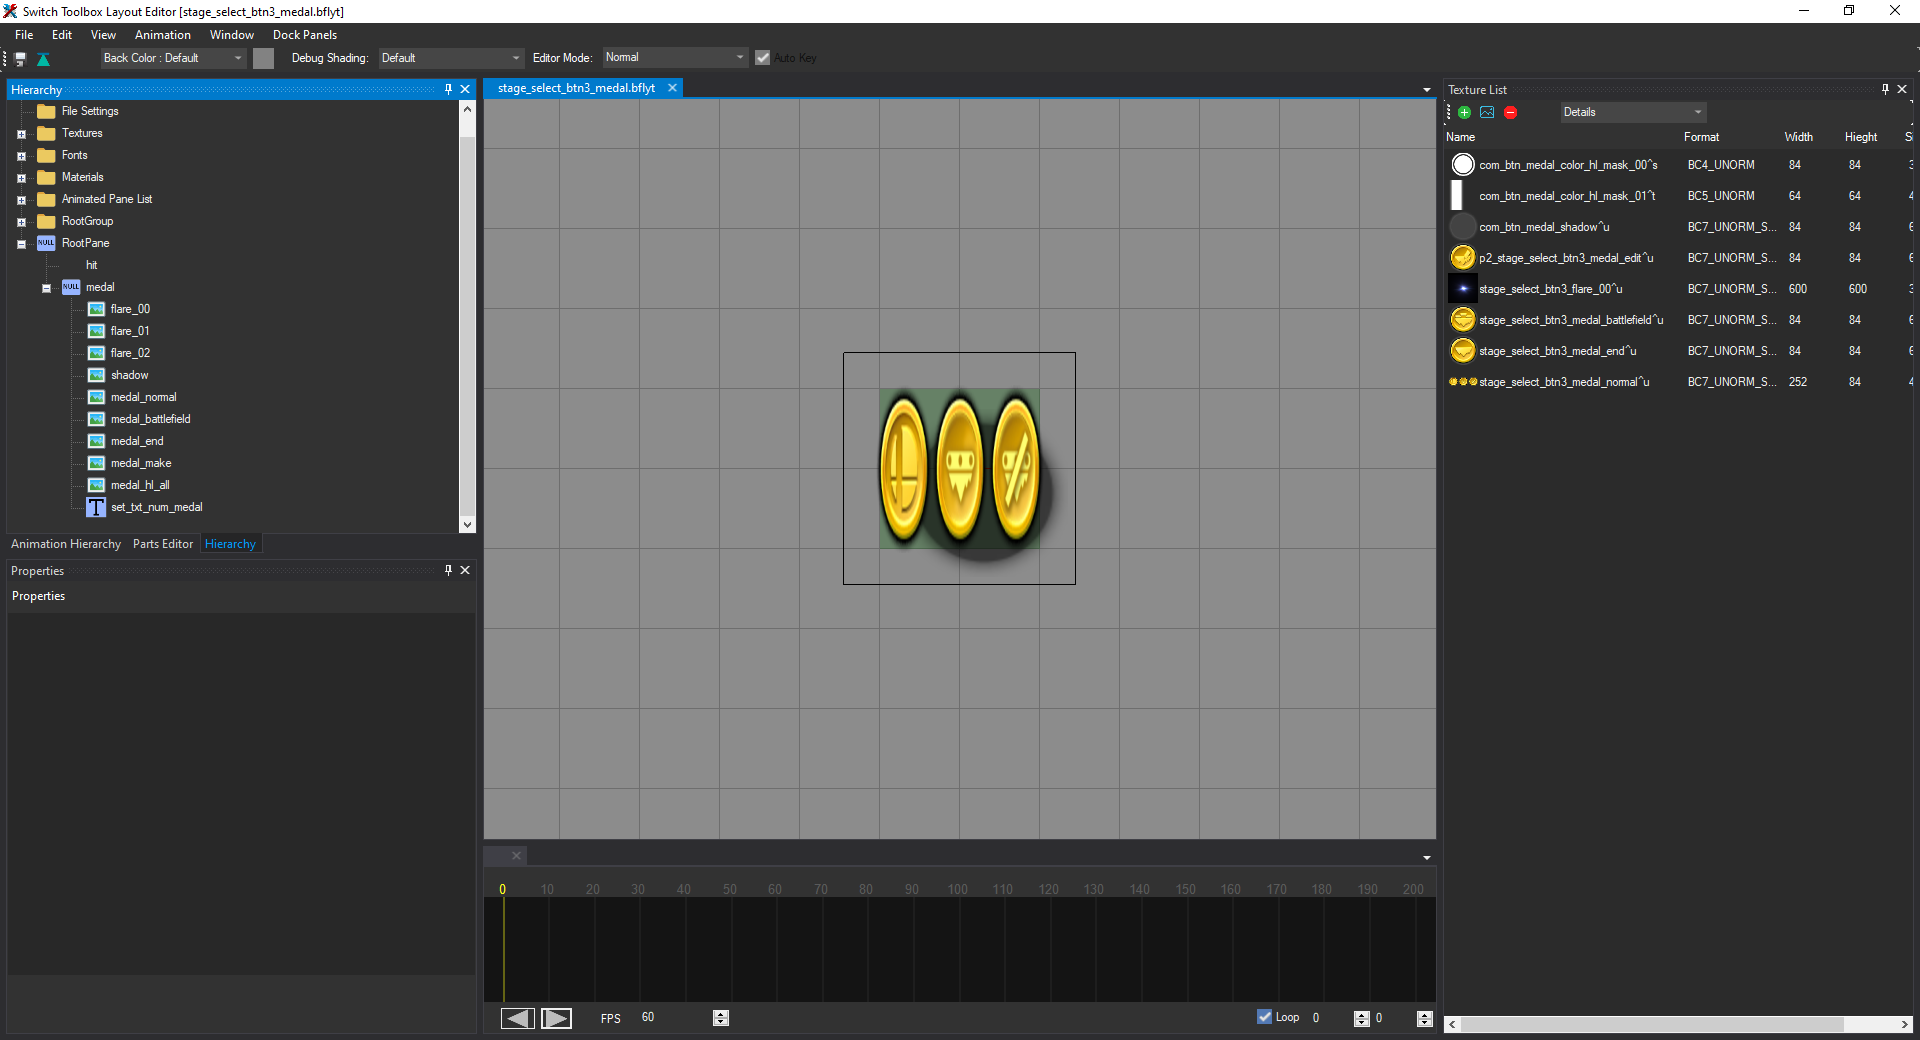
Task: Click the save icon in the toolbar
Action: [20, 59]
